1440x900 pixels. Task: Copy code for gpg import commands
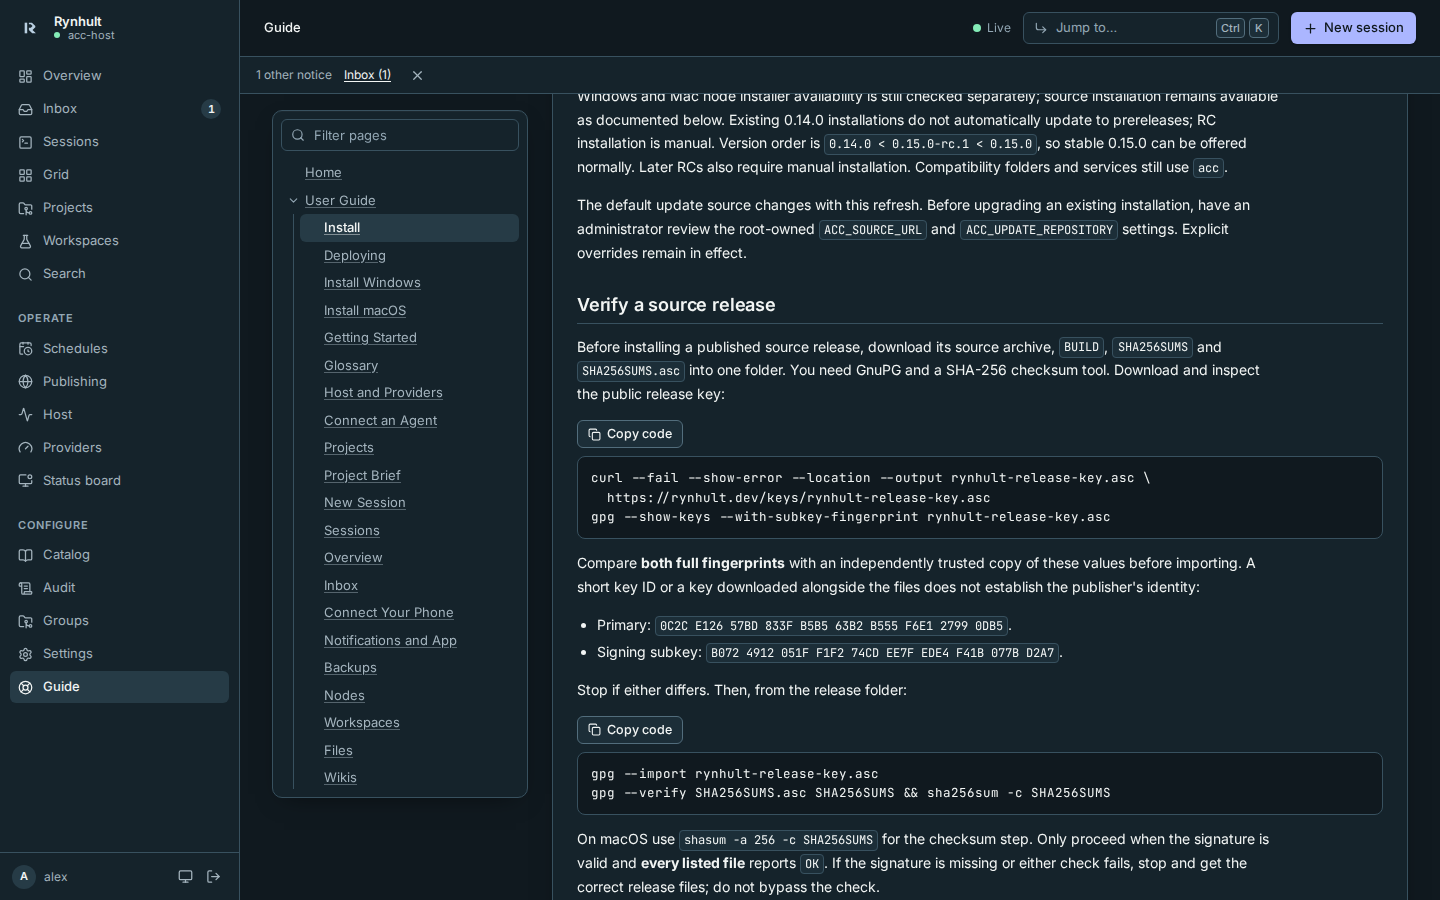[630, 730]
